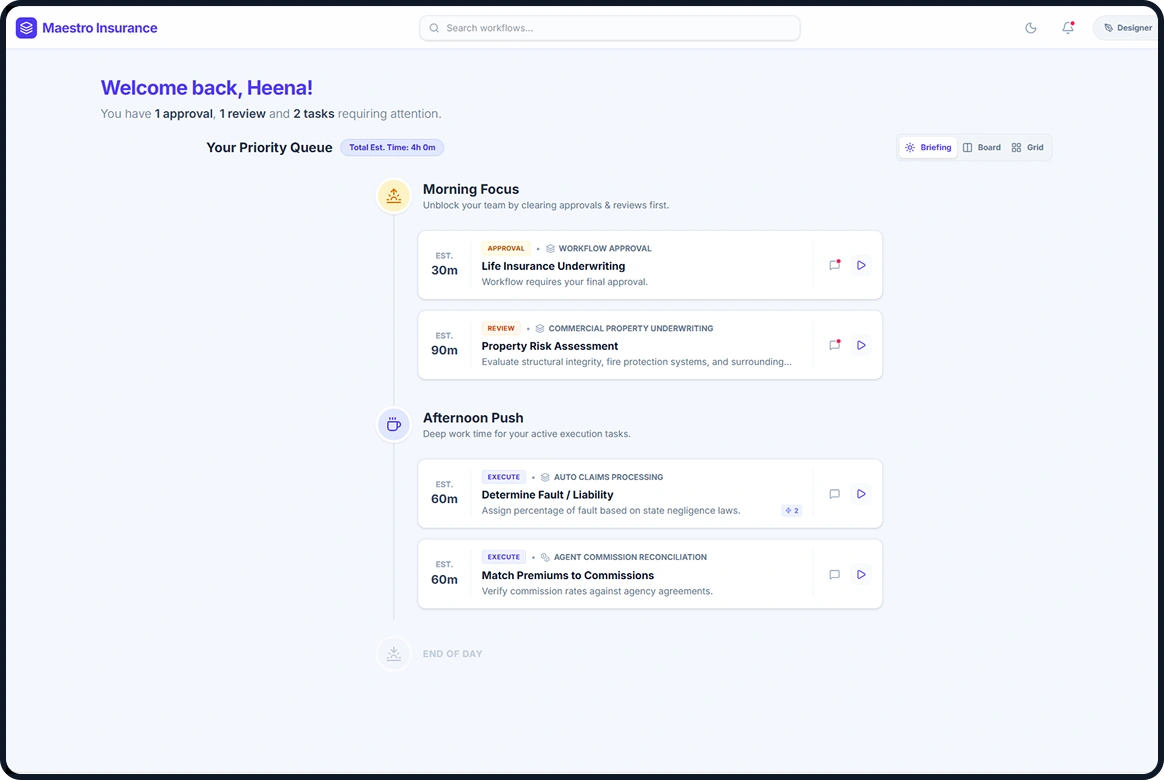Open comments on Match Premiums to Commissions

834,574
